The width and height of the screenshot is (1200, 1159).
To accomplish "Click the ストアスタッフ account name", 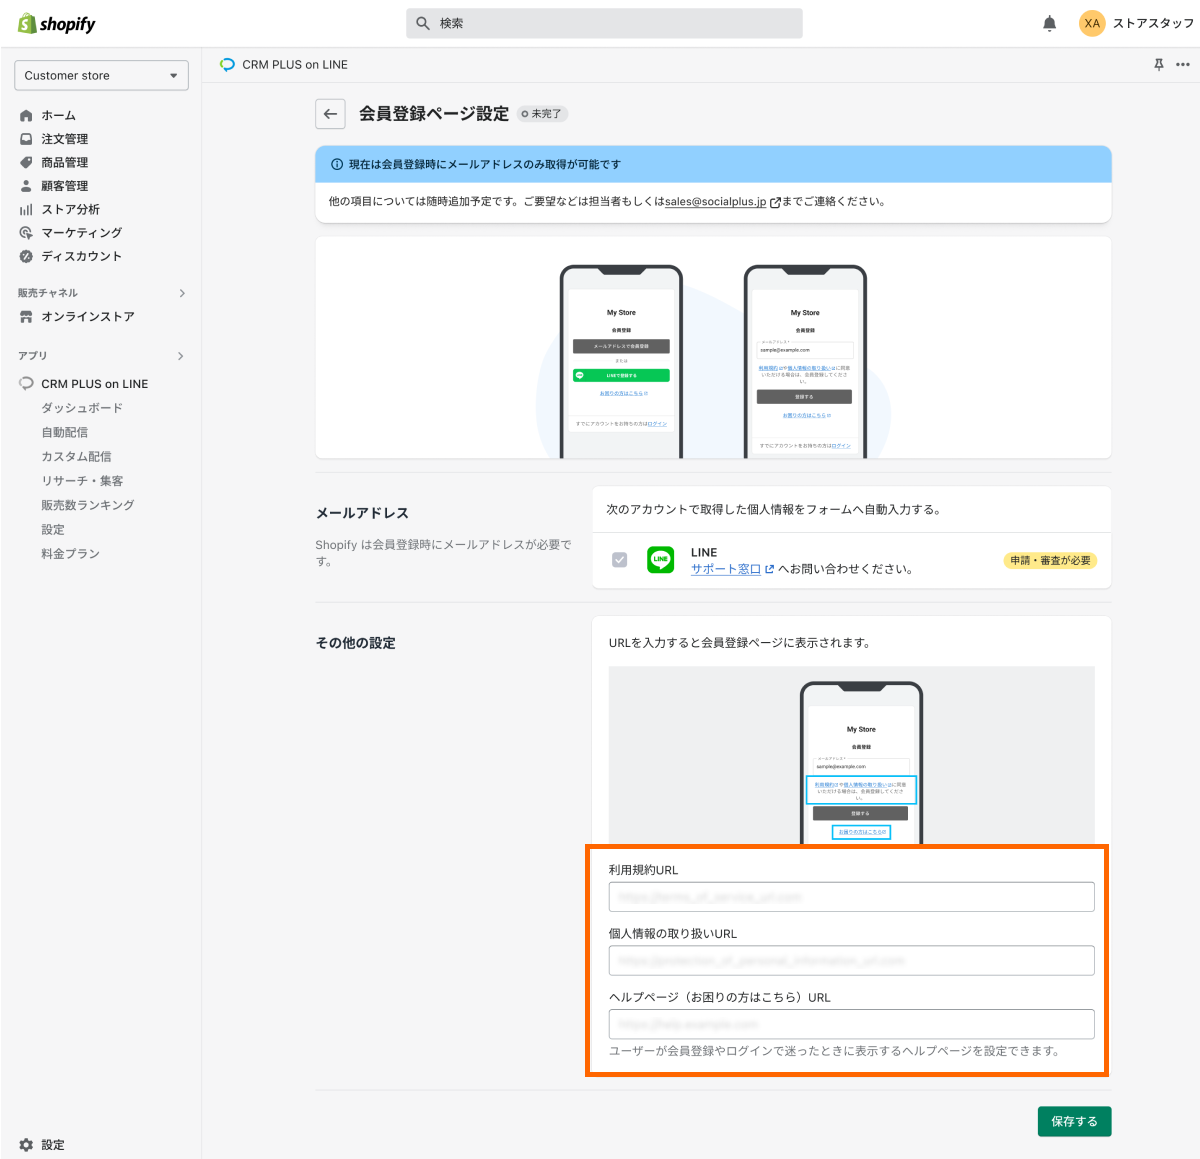I will (x=1153, y=23).
